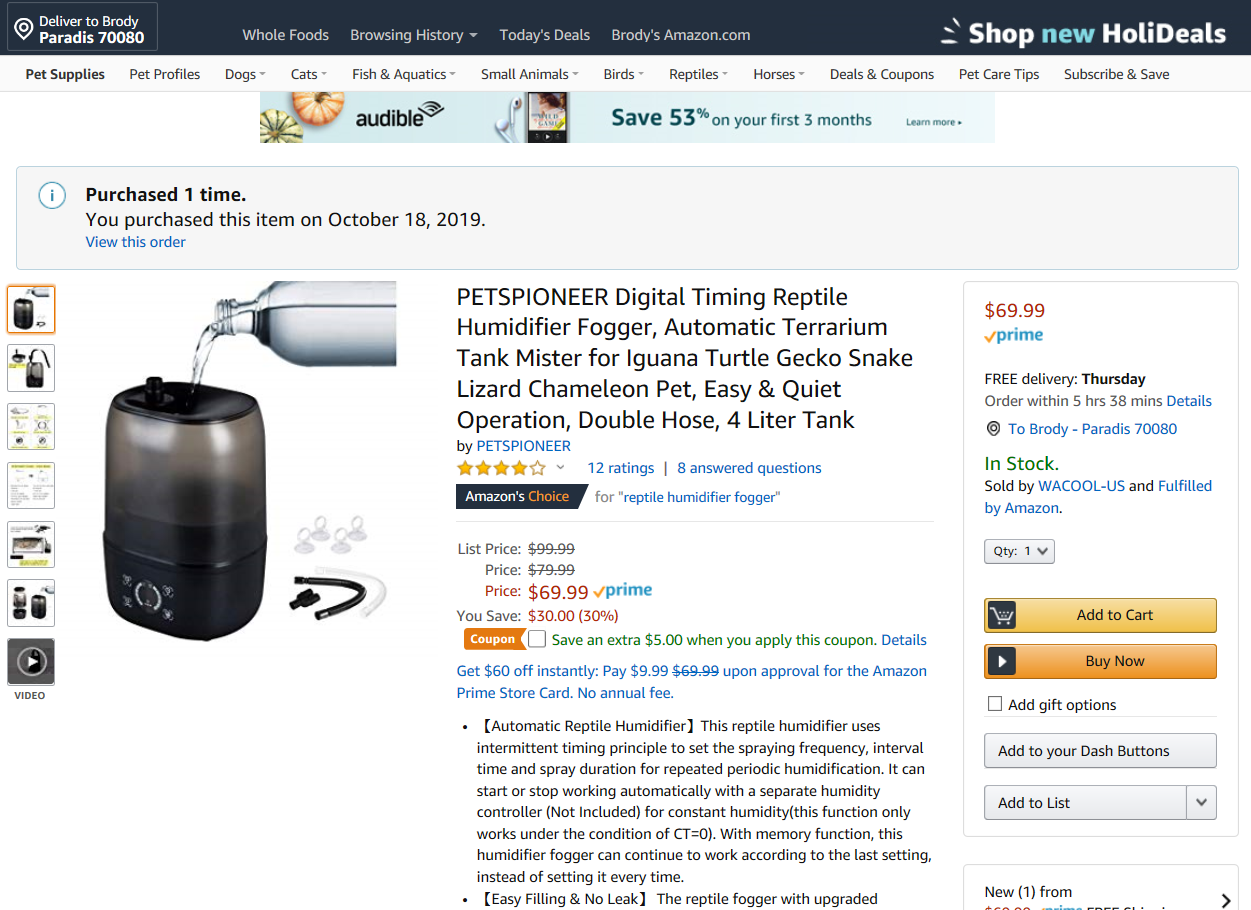
Task: Open the Reptiles menu
Action: coord(698,74)
